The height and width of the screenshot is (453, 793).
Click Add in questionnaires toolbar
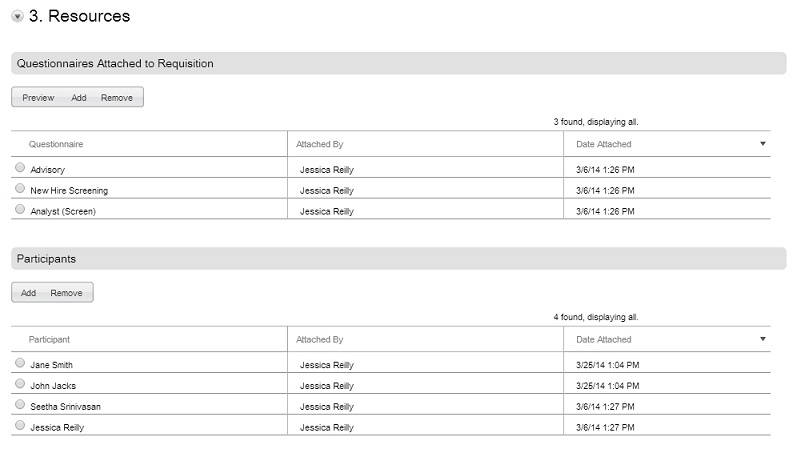(x=78, y=98)
